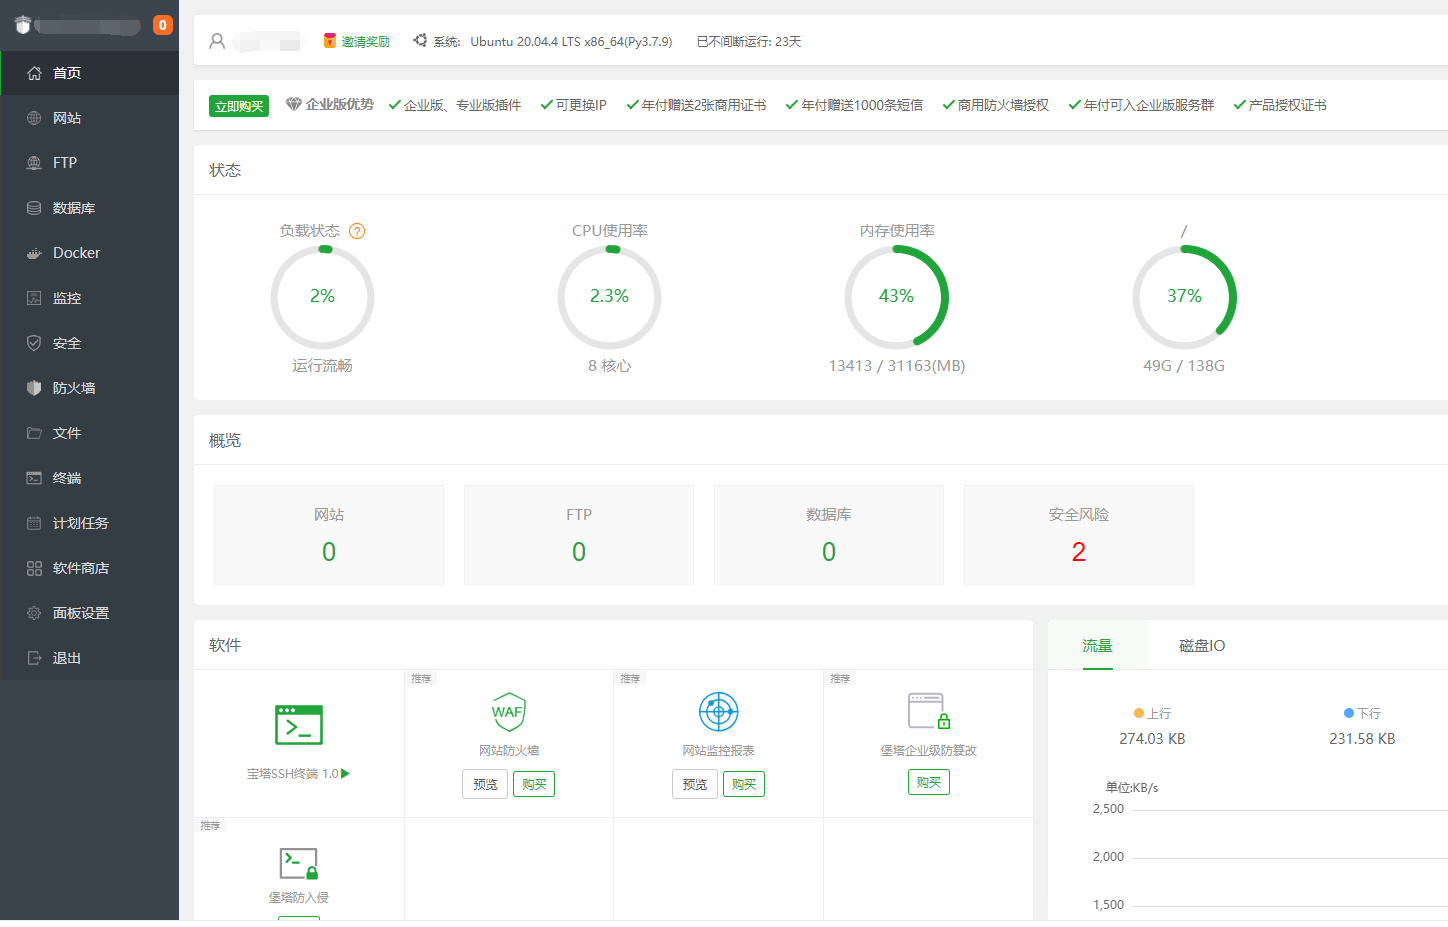Click the orange notification badge in sidebar
The width and height of the screenshot is (1448, 927).
click(x=162, y=25)
